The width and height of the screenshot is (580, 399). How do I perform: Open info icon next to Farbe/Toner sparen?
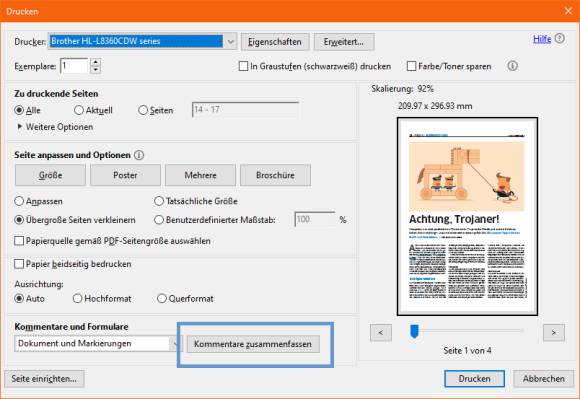click(512, 66)
